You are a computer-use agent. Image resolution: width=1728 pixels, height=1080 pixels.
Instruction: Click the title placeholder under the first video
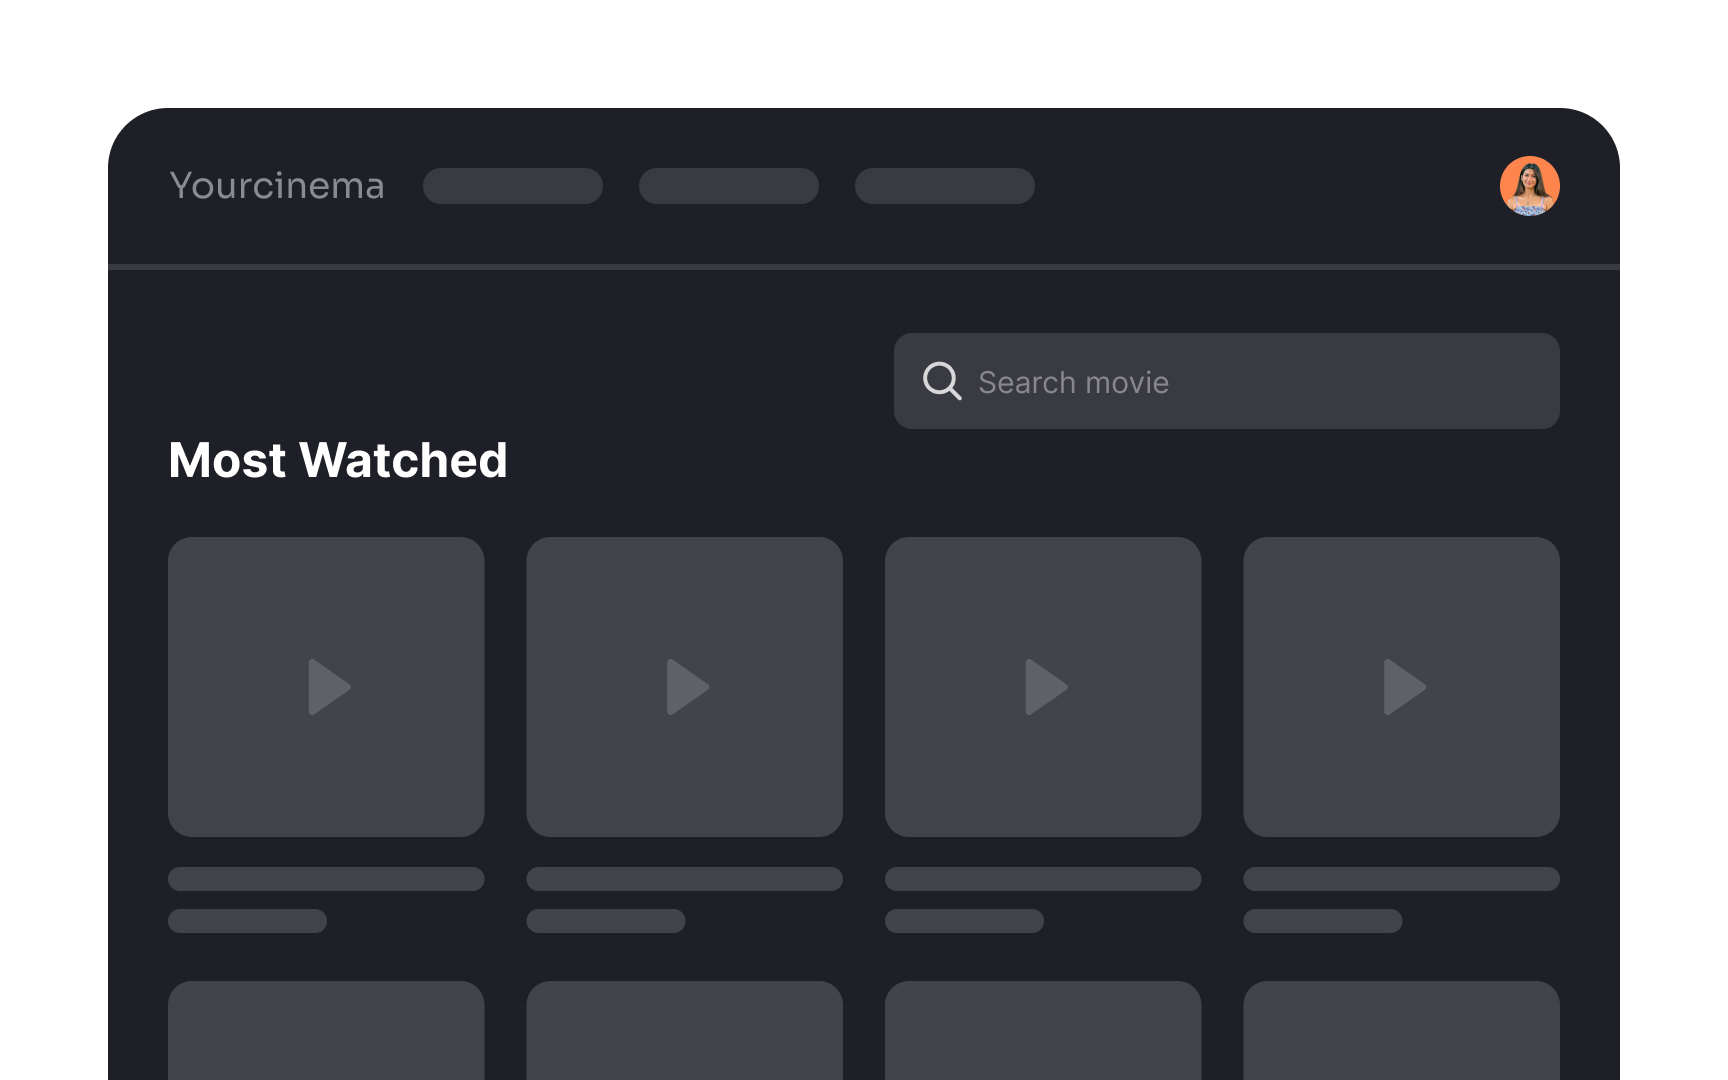pyautogui.click(x=326, y=878)
